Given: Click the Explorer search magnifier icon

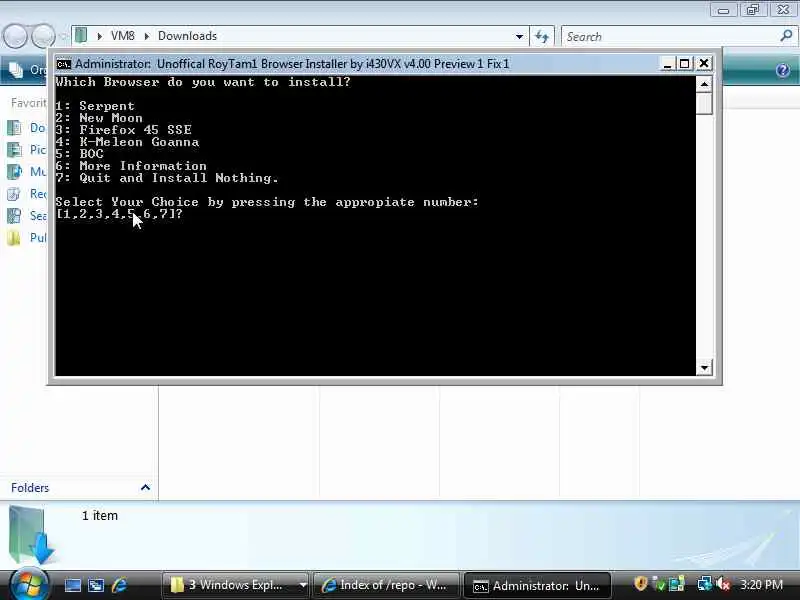Looking at the screenshot, I should tap(786, 36).
